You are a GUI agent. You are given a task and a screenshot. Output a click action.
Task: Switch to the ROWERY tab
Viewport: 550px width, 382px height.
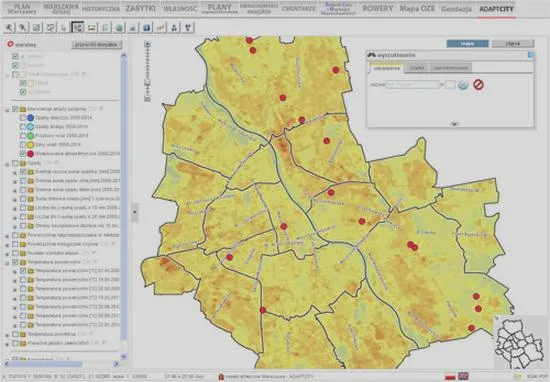(377, 8)
